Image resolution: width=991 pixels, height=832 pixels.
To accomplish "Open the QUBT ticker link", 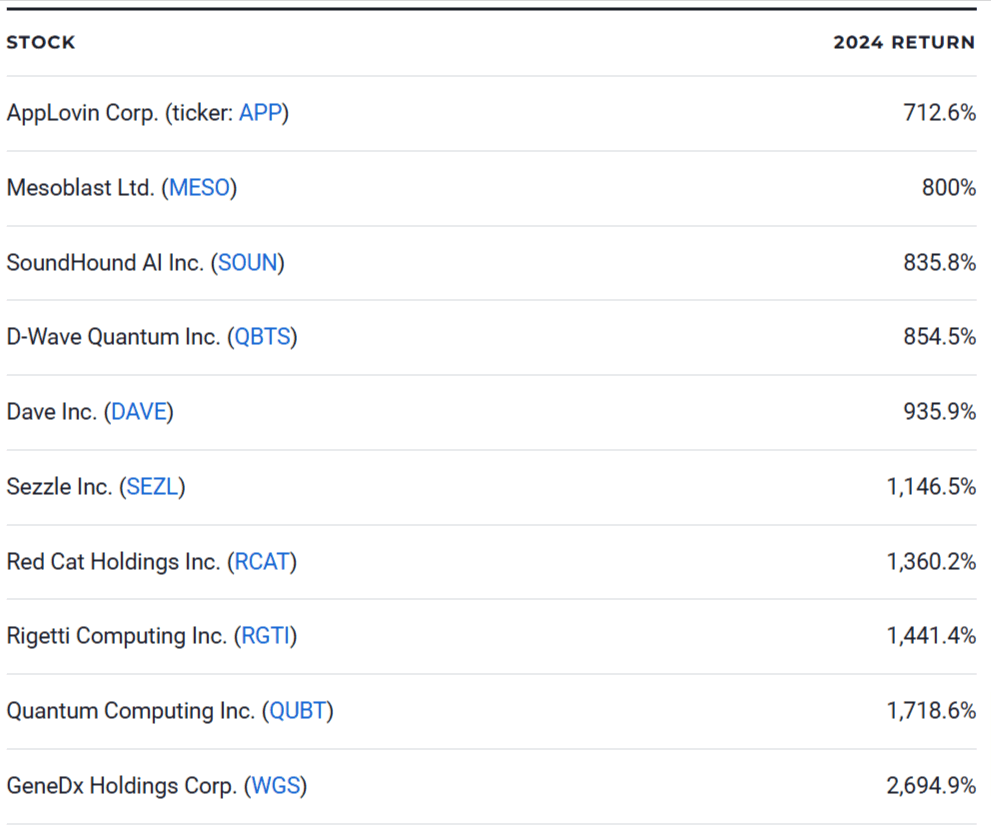I will 297,711.
